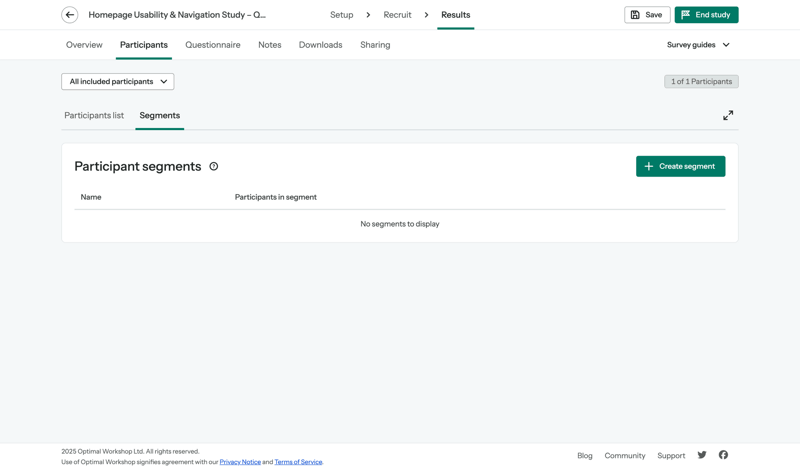800x470 pixels.
Task: Open the Sharing tab
Action: [x=375, y=45]
